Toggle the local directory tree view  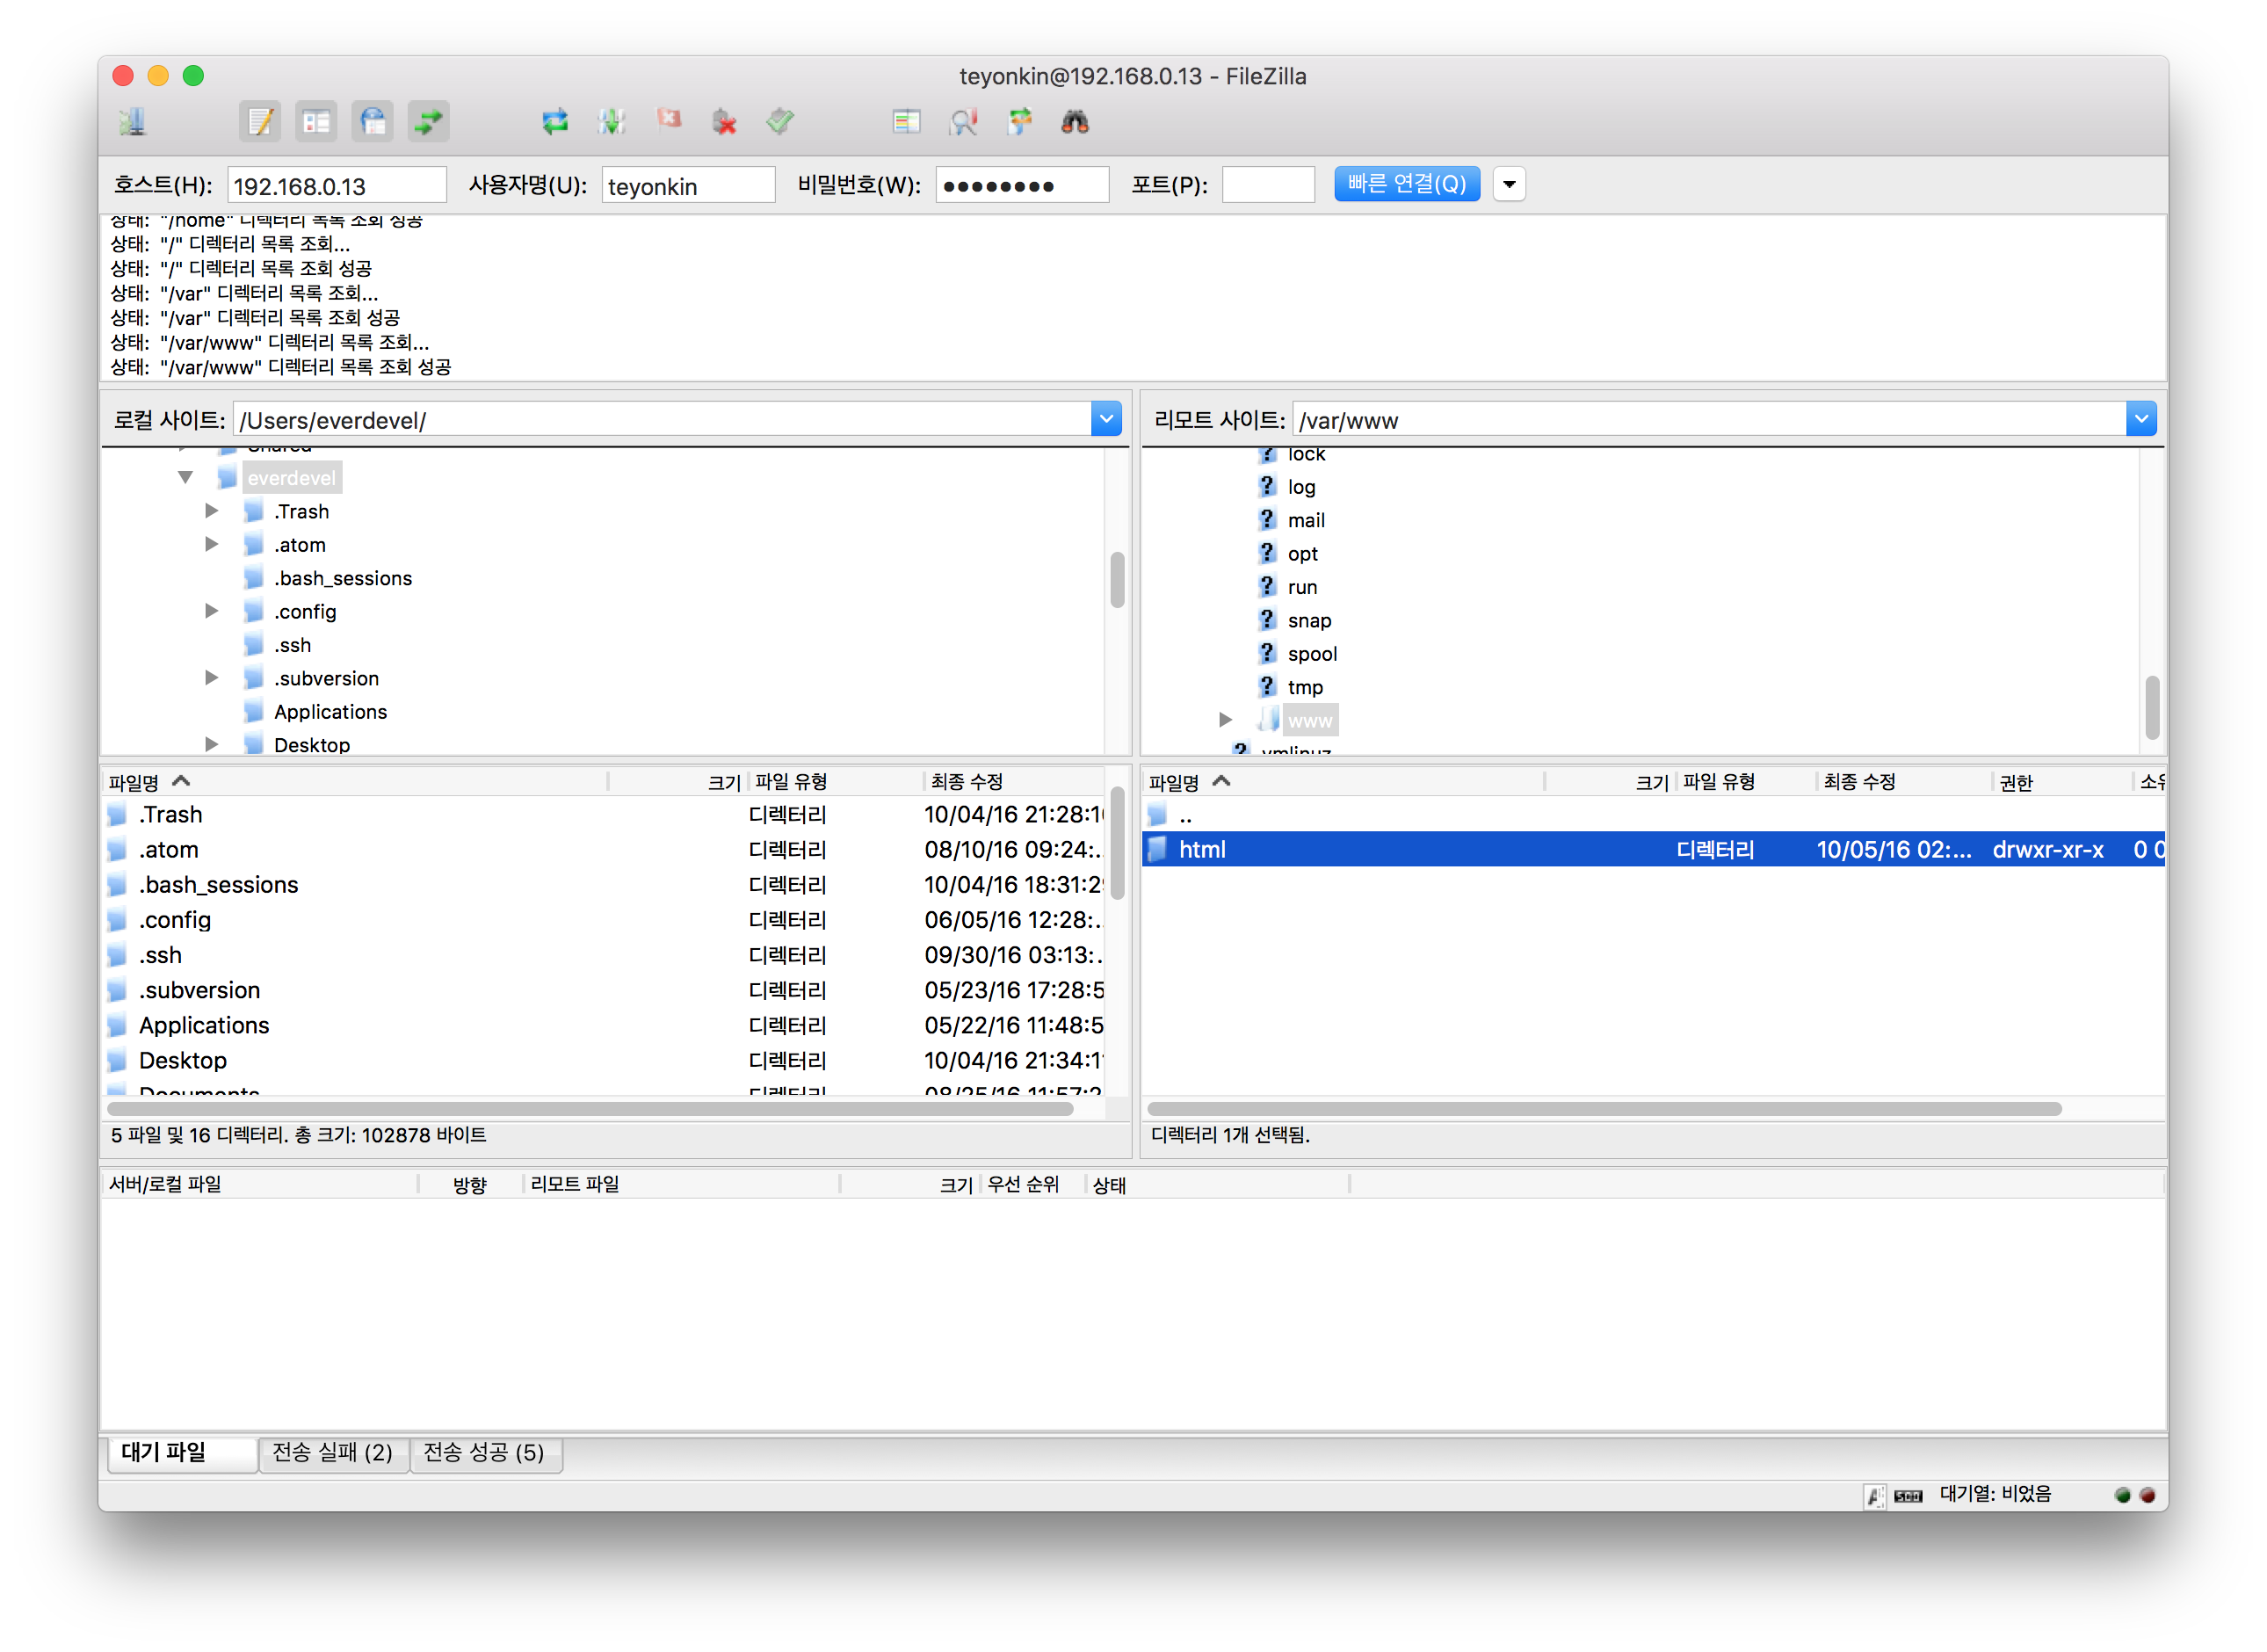click(x=316, y=122)
